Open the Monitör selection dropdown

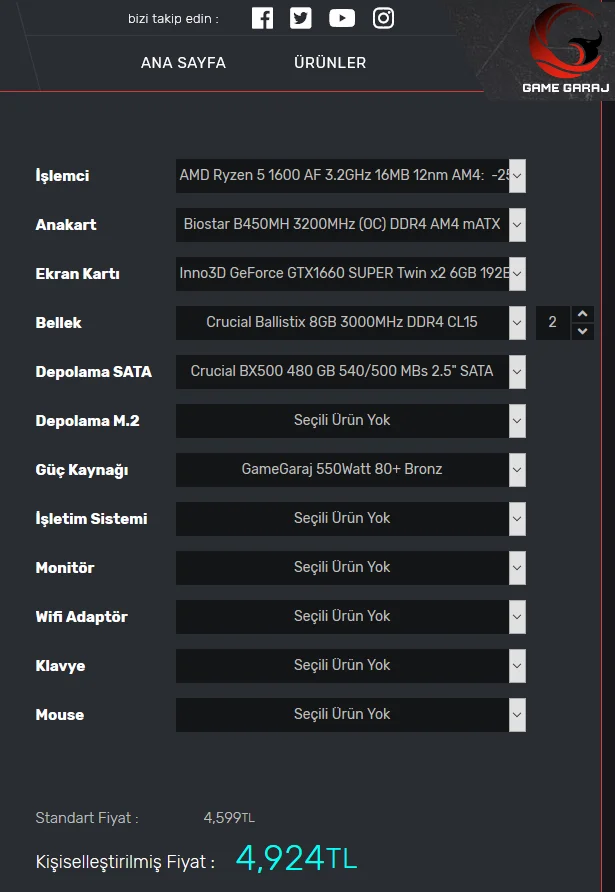[351, 567]
